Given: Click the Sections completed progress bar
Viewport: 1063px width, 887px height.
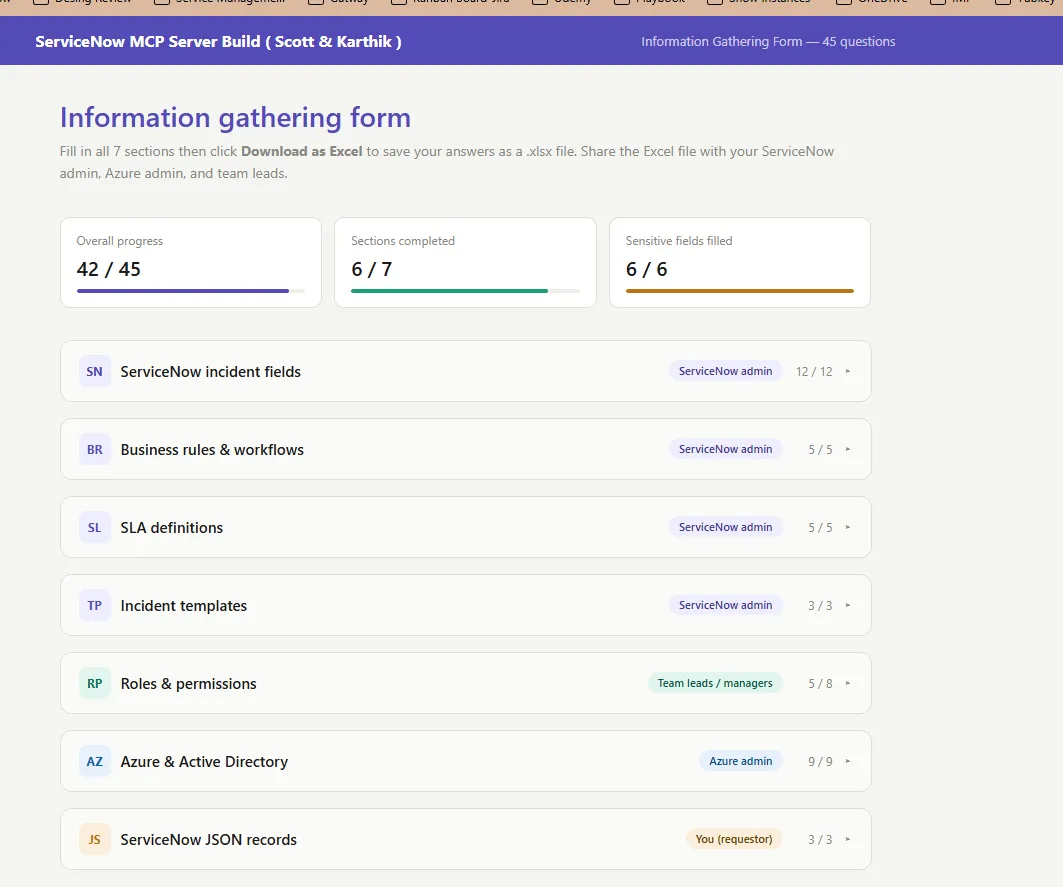Looking at the screenshot, I should point(465,291).
